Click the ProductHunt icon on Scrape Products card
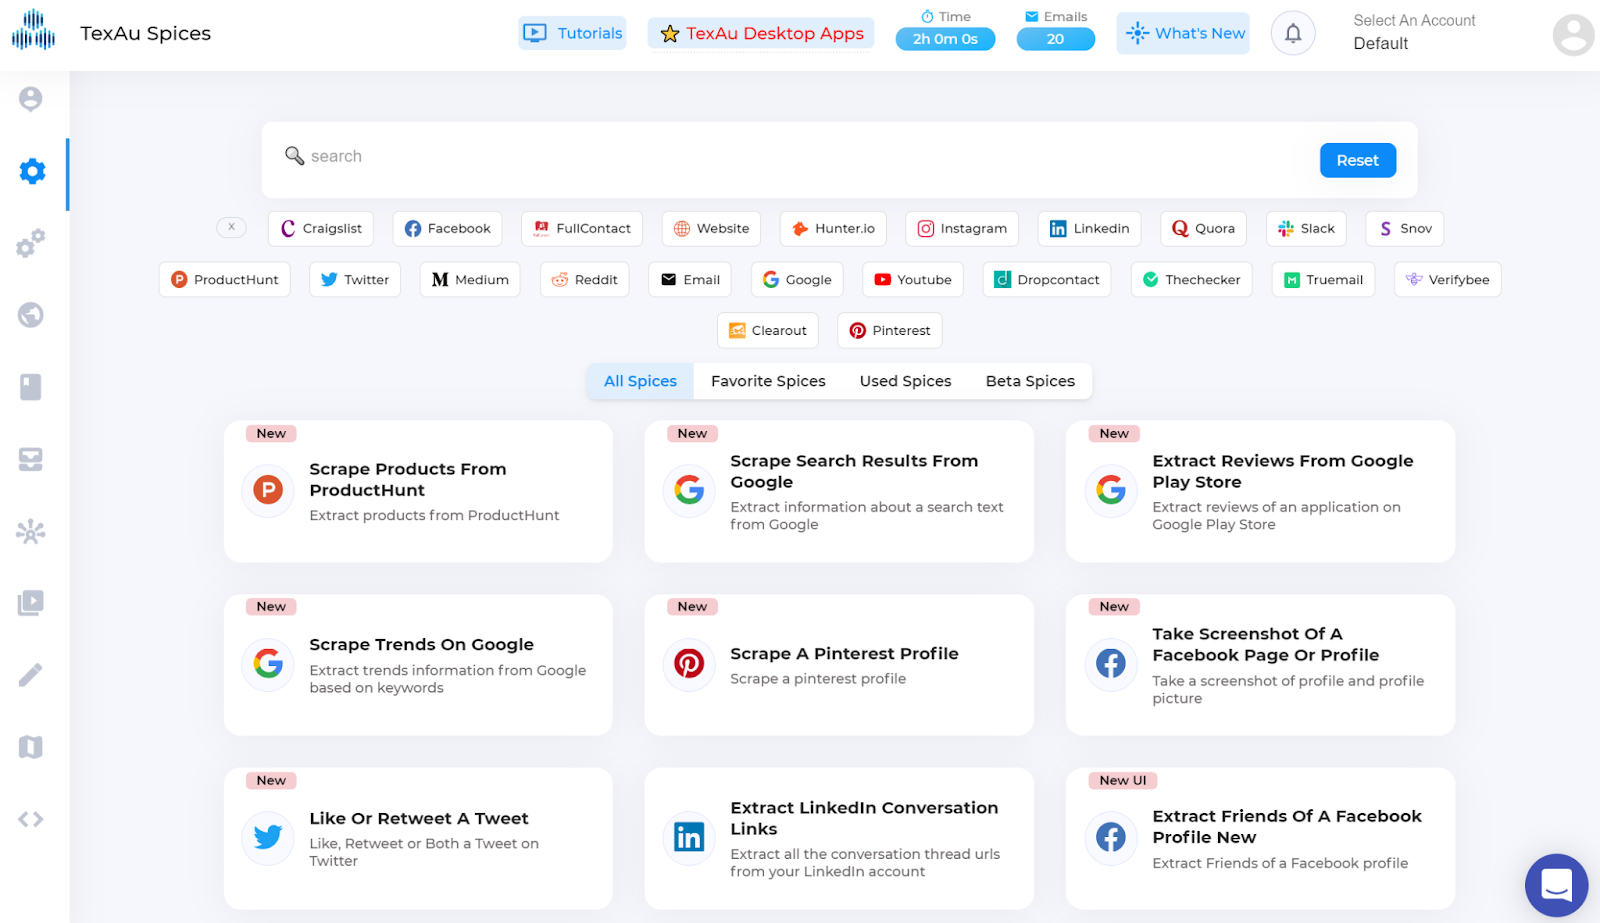1600x923 pixels. 268,490
